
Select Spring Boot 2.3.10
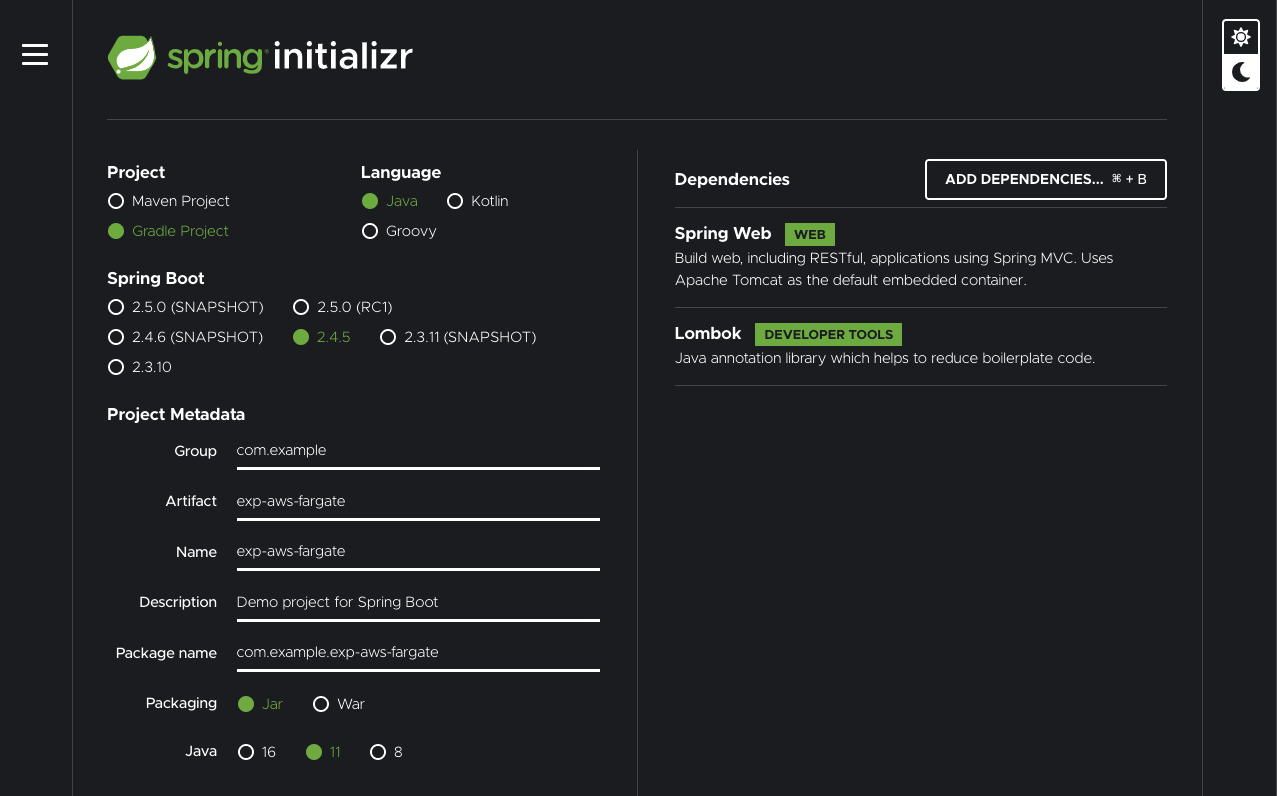coord(140,367)
